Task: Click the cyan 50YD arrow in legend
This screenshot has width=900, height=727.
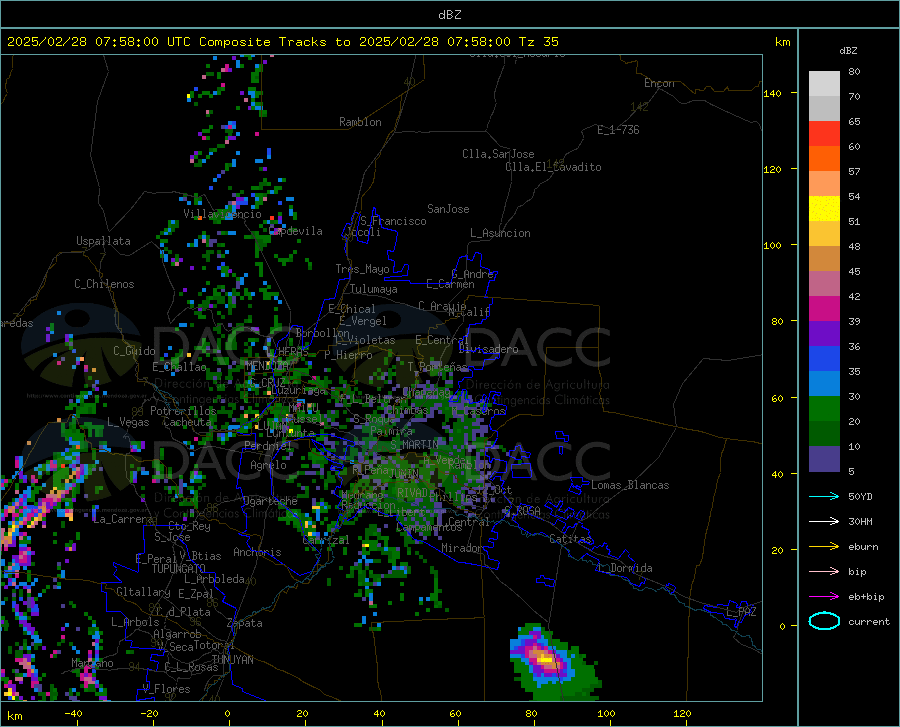Action: point(824,496)
